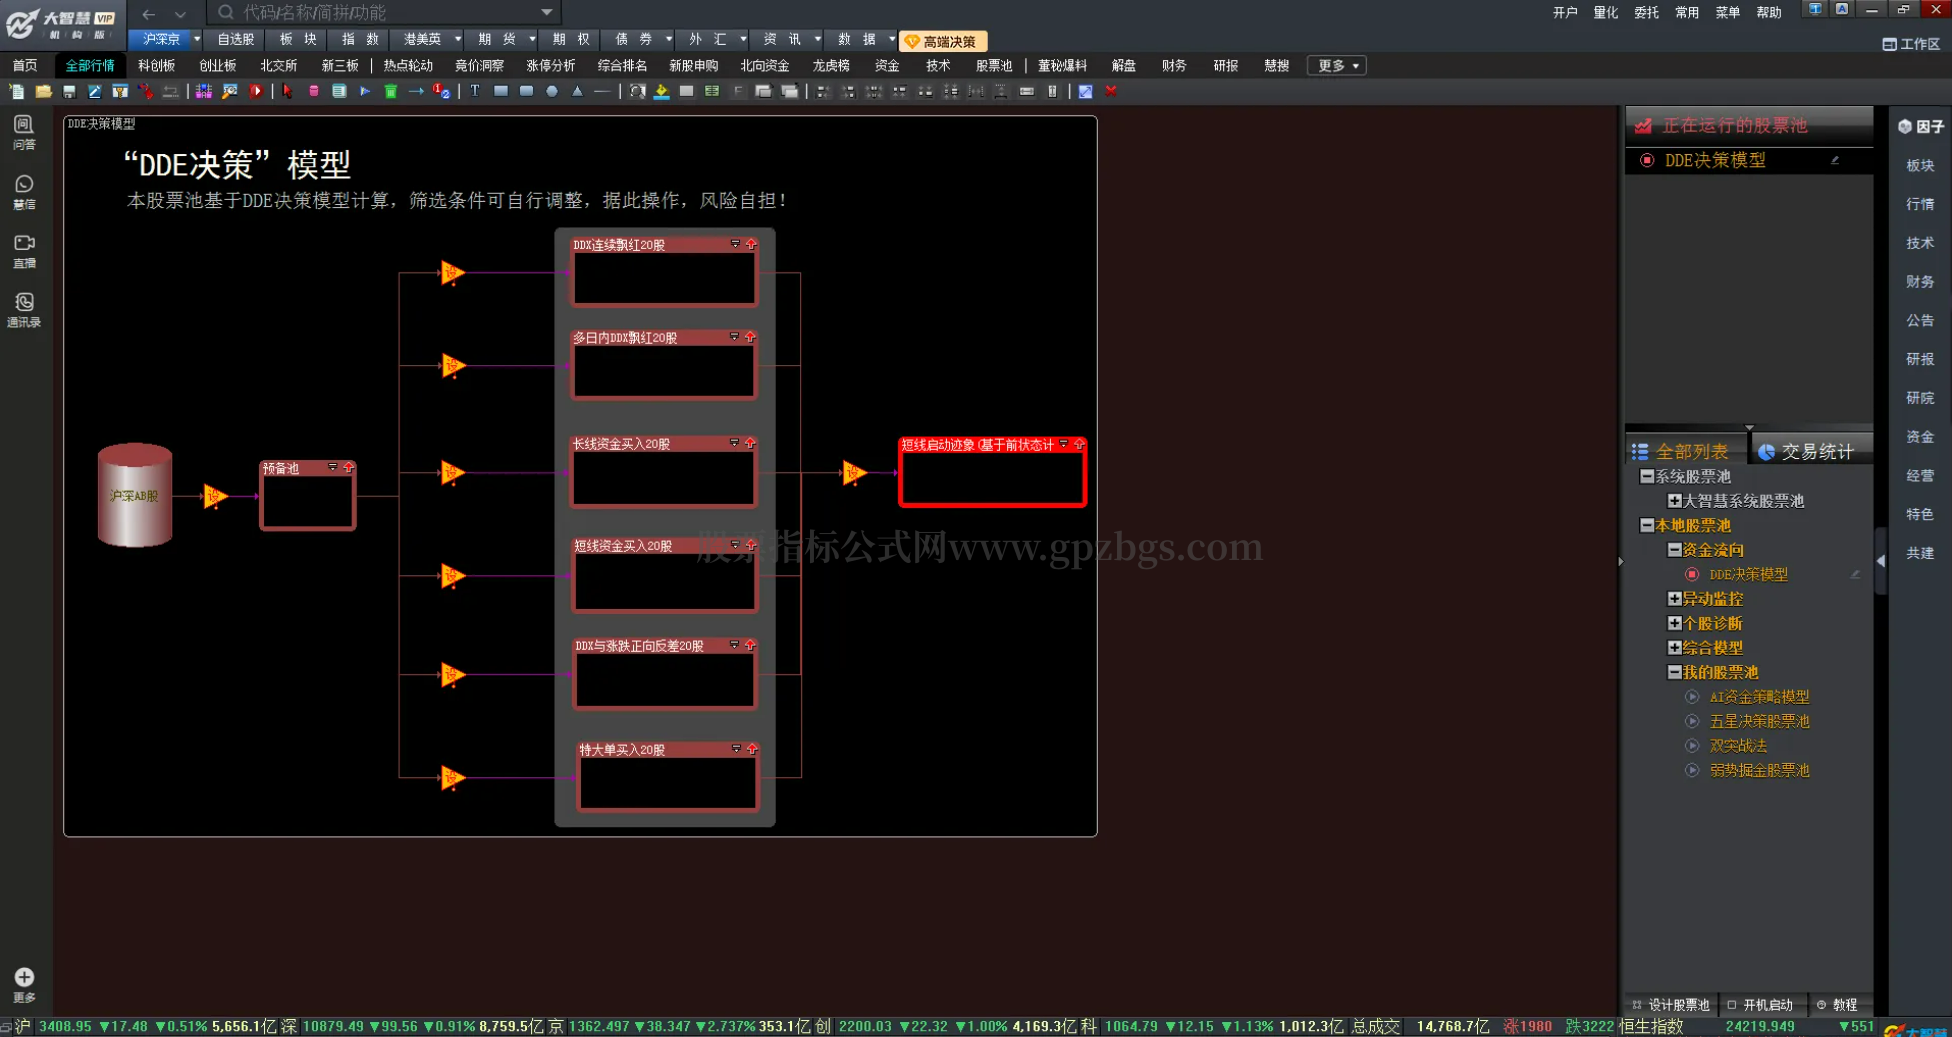Screen dimensions: 1952x1037
Task: Collapse the 资金流向 tree node
Action: 1674,550
